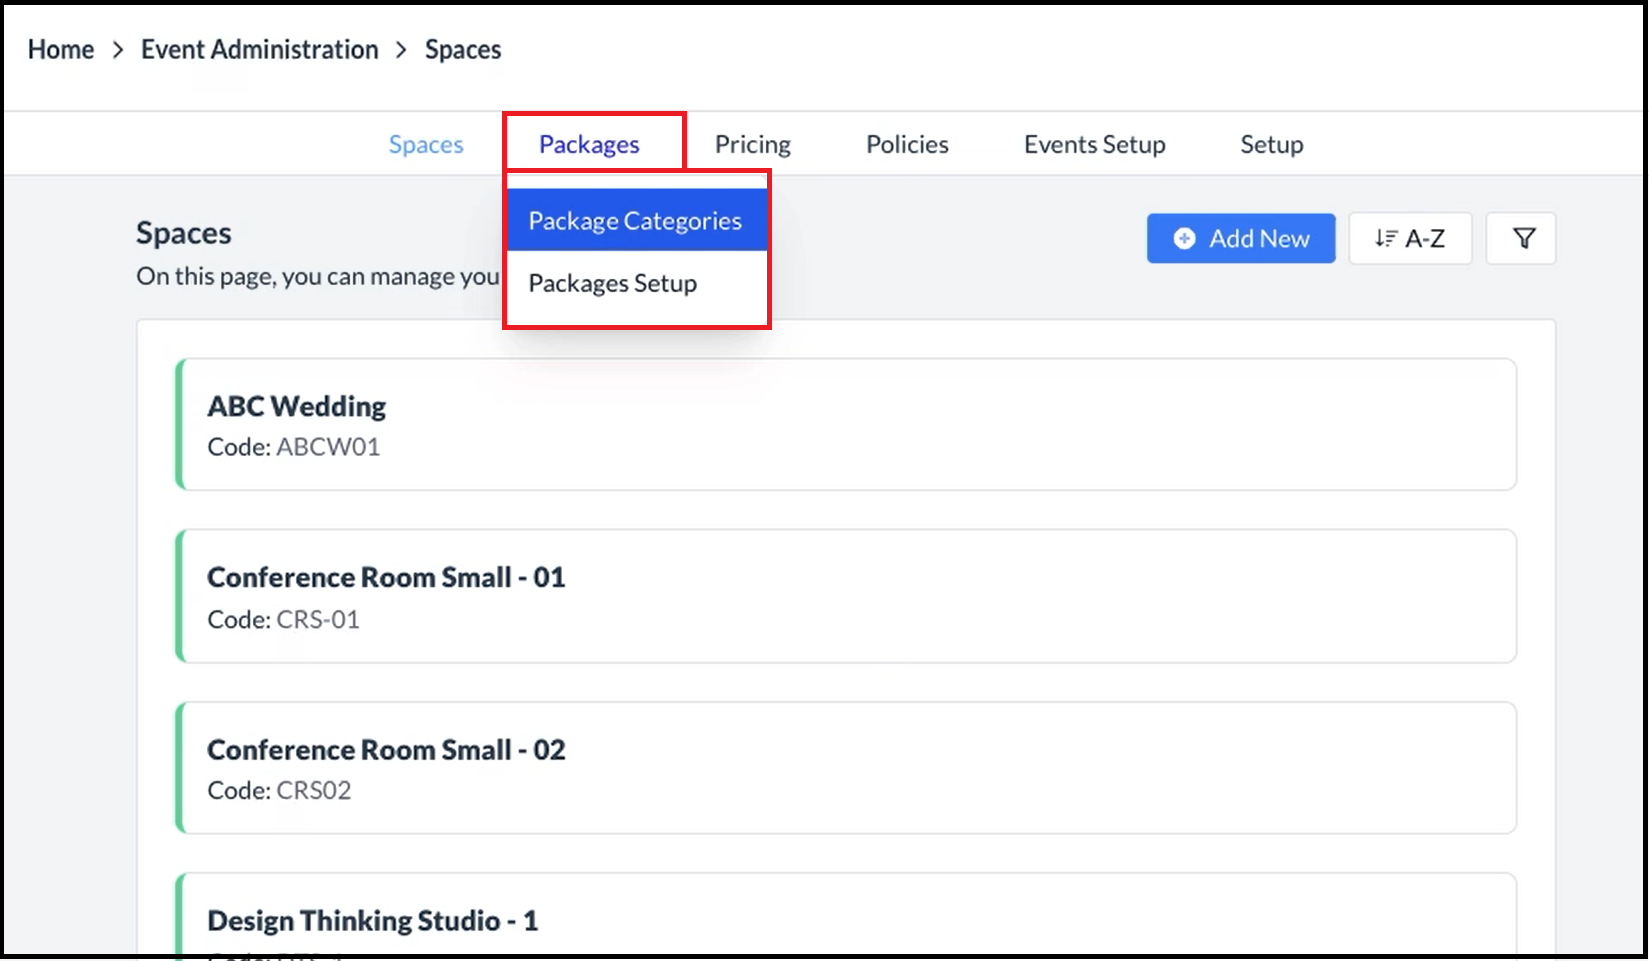This screenshot has width=1649, height=961.
Task: Click the plus icon in Add New
Action: point(1184,239)
